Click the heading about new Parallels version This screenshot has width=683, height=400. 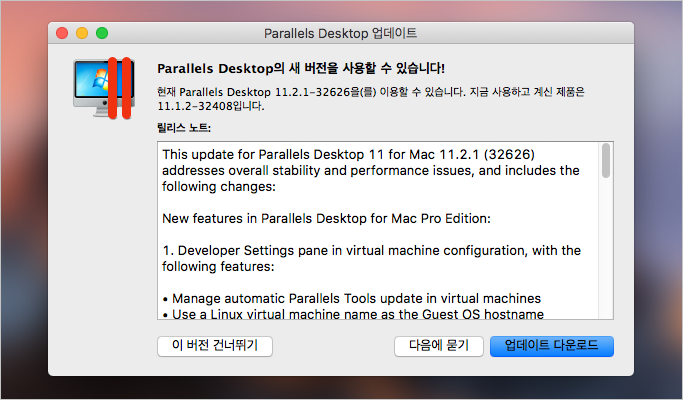301,68
